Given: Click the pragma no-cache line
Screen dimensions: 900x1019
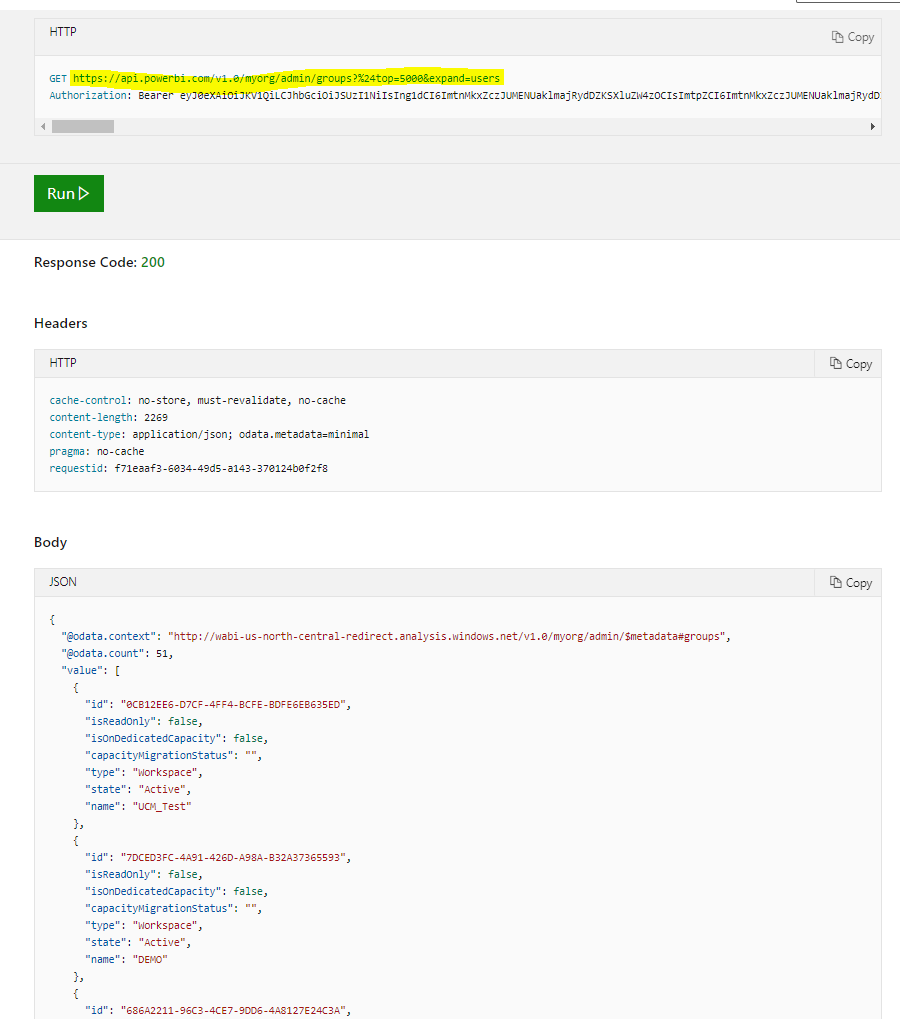Looking at the screenshot, I should pos(97,451).
